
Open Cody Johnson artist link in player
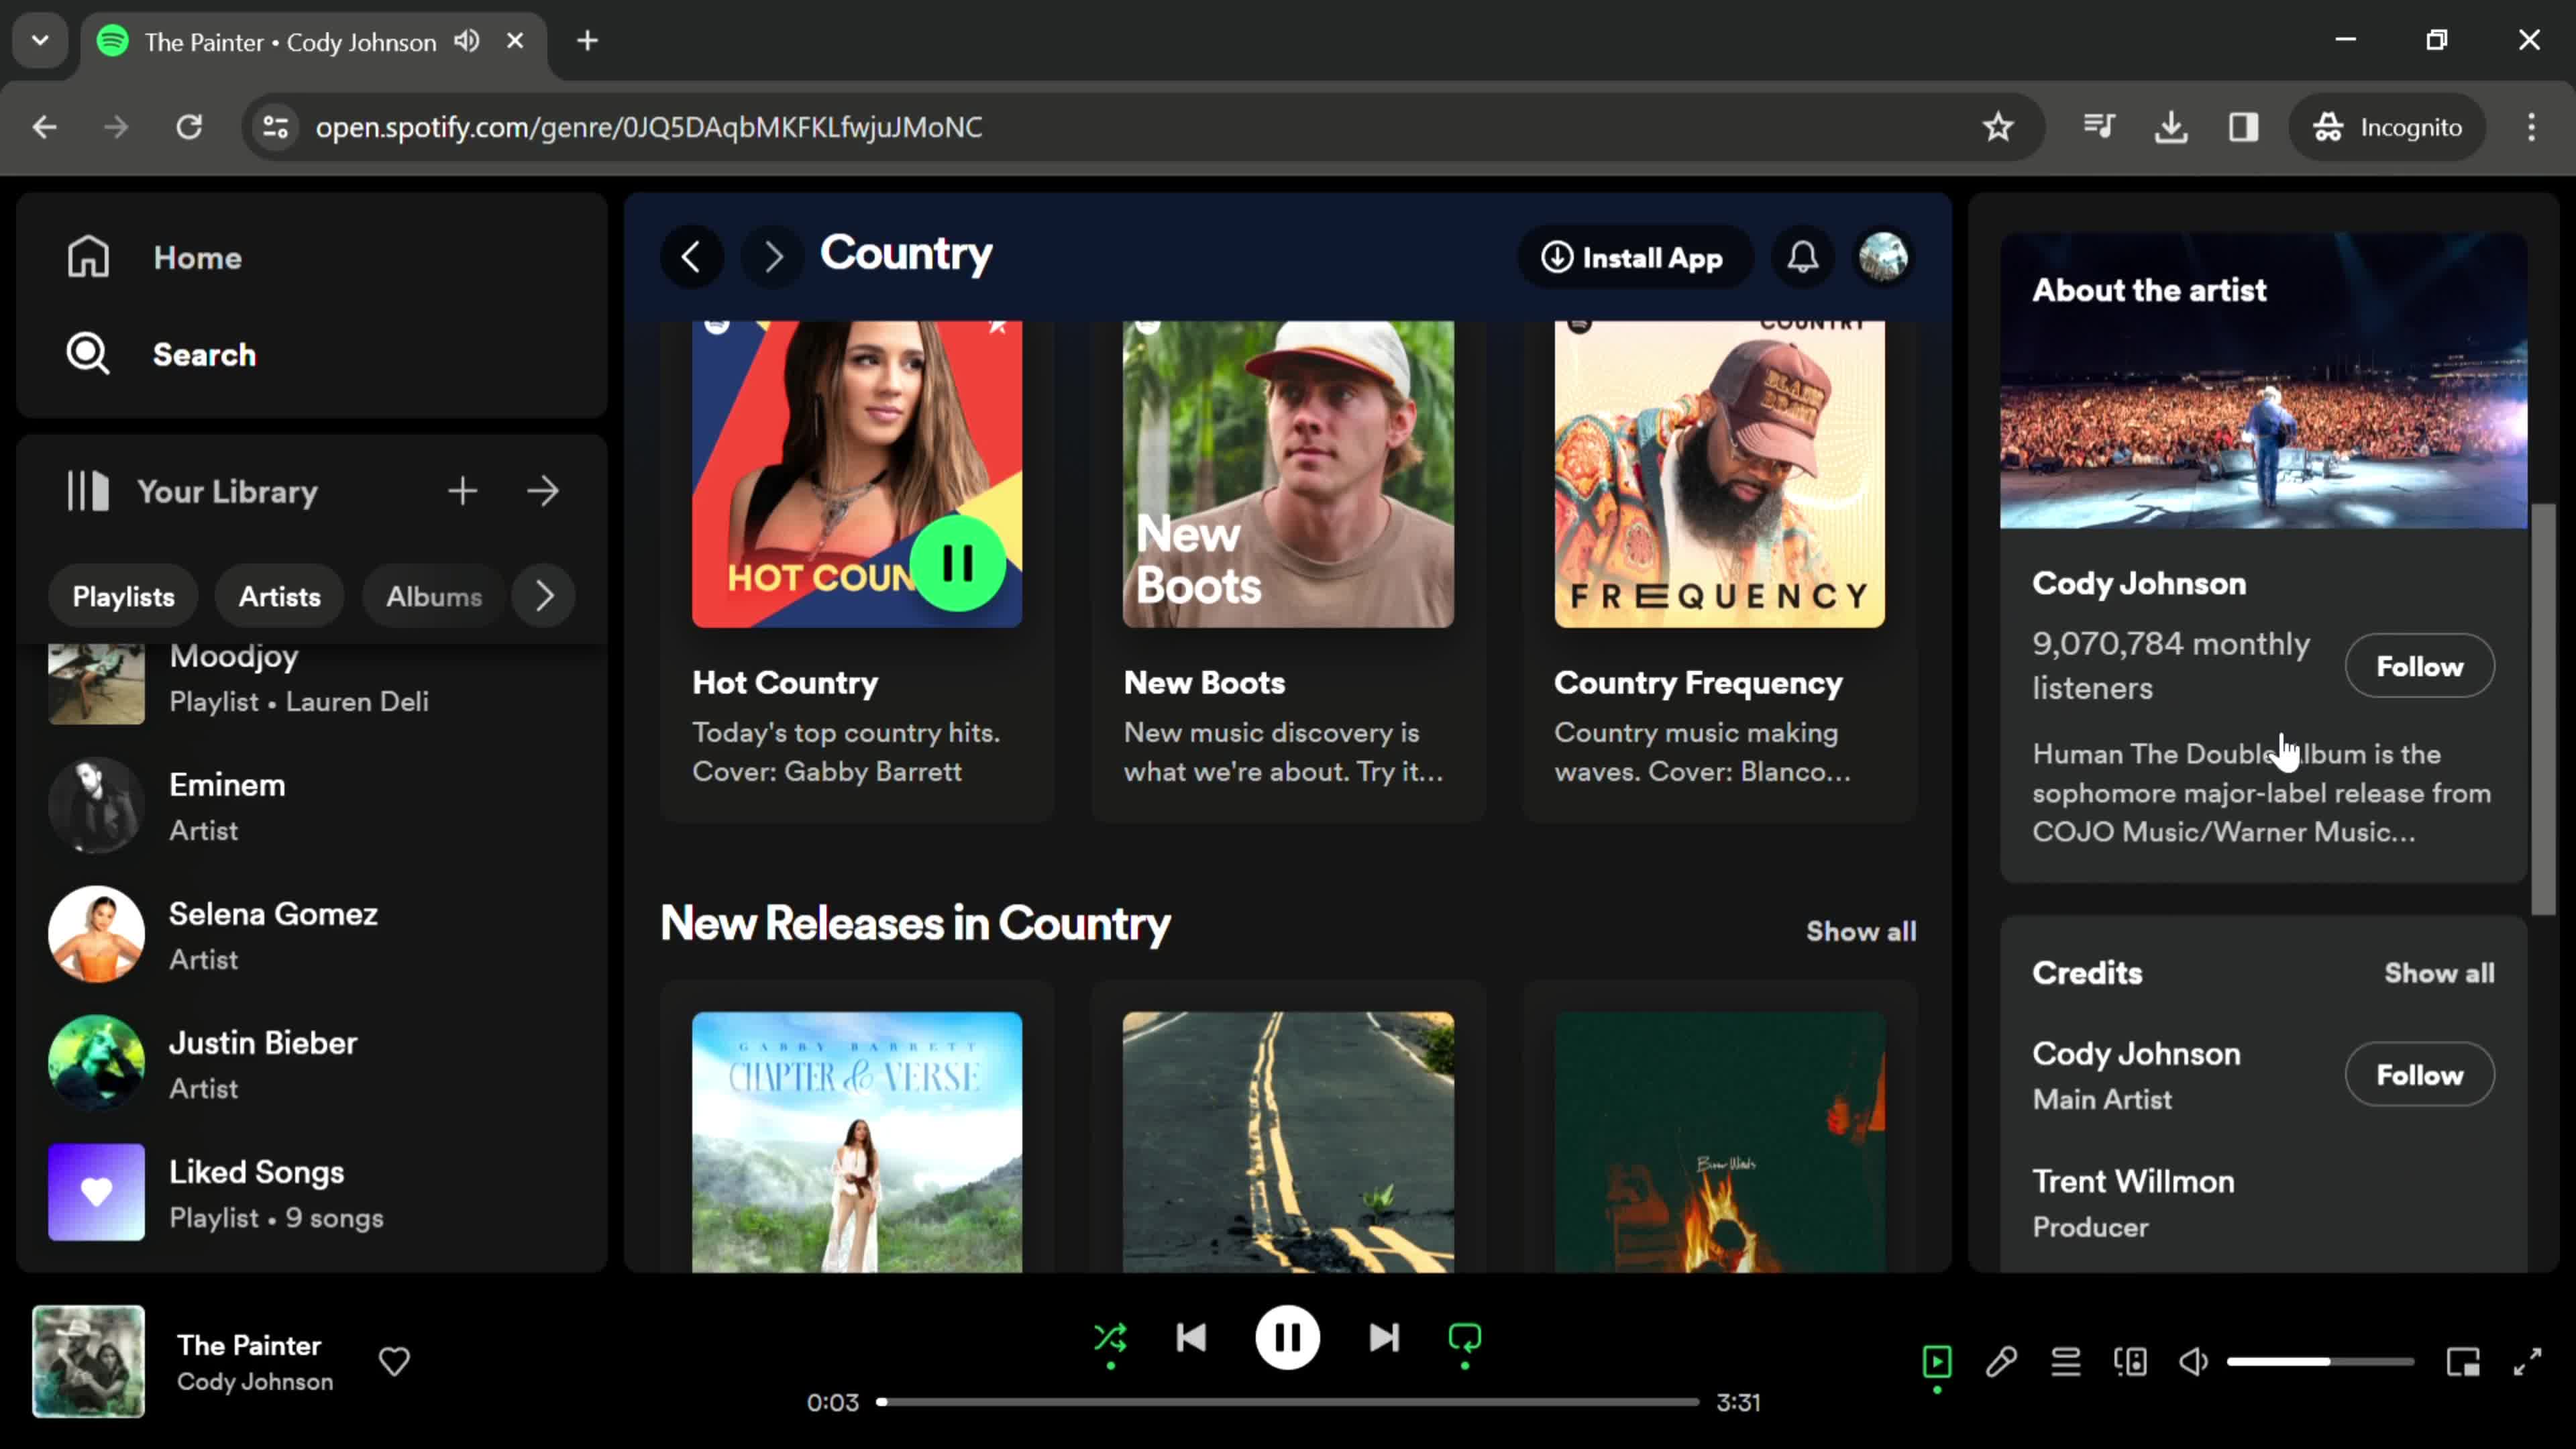(255, 1381)
